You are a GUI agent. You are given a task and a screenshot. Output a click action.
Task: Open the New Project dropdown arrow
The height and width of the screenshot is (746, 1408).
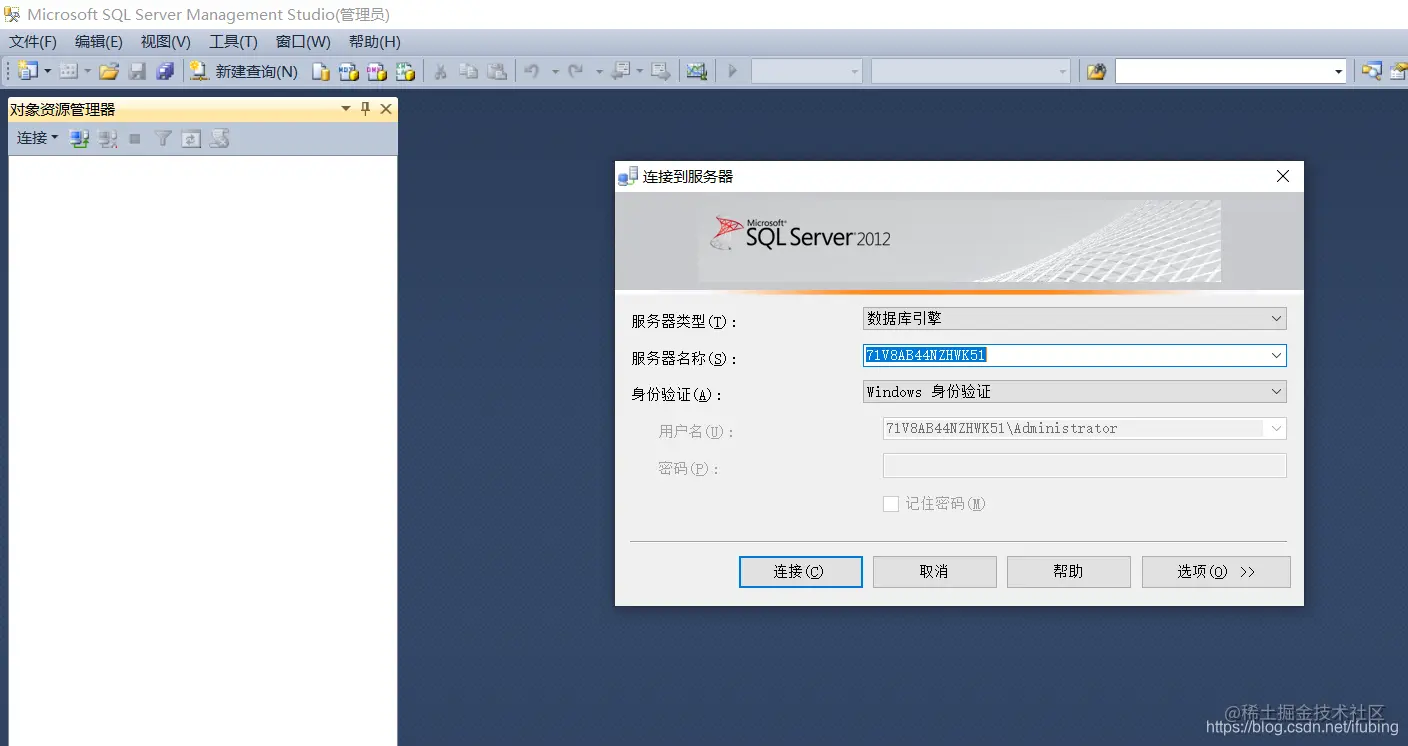[47, 71]
